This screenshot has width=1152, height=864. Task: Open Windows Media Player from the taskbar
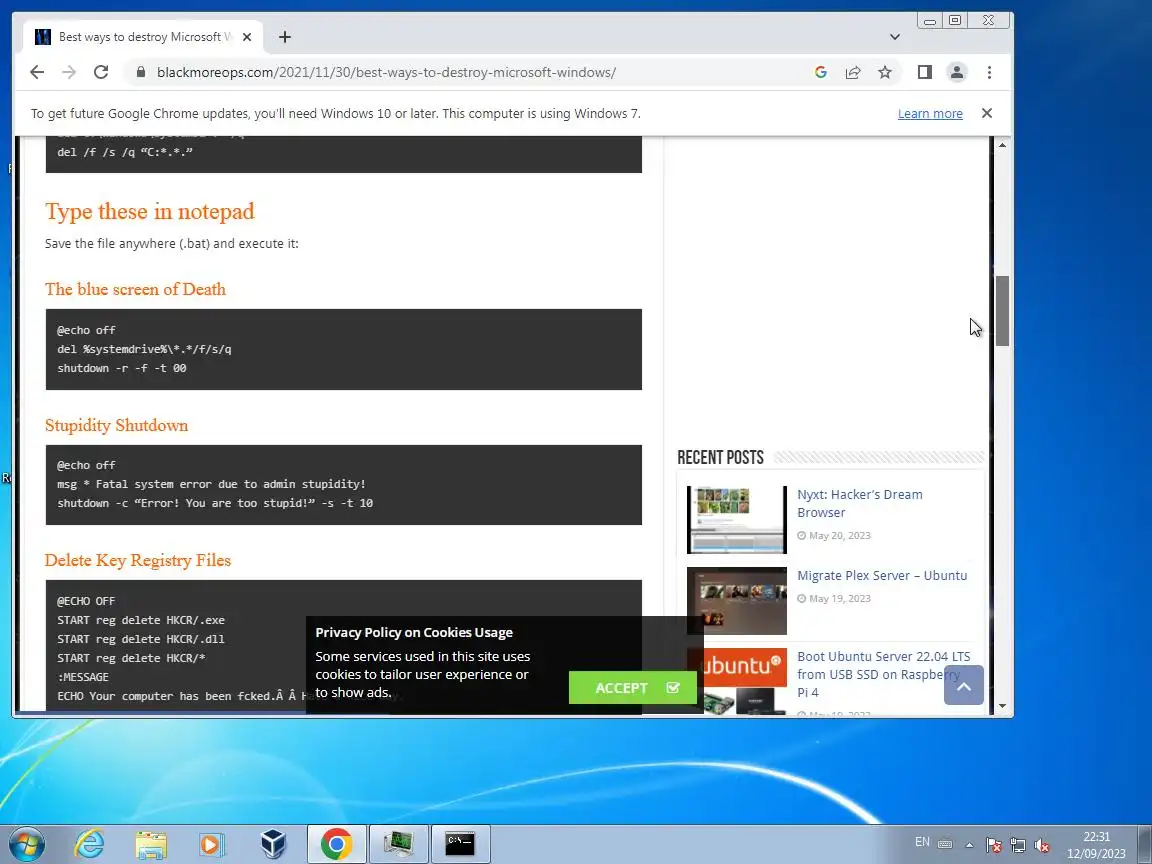pos(212,844)
